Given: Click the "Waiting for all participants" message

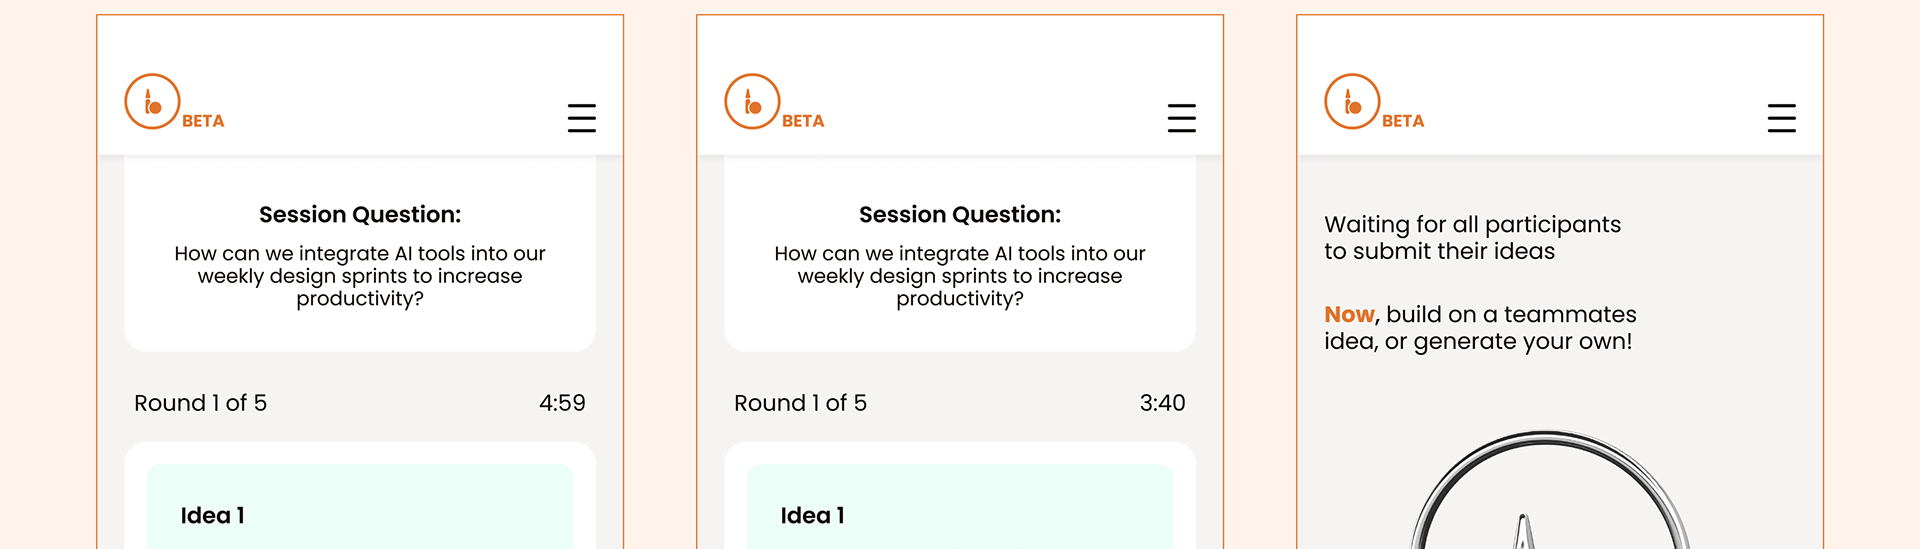Looking at the screenshot, I should point(1472,238).
